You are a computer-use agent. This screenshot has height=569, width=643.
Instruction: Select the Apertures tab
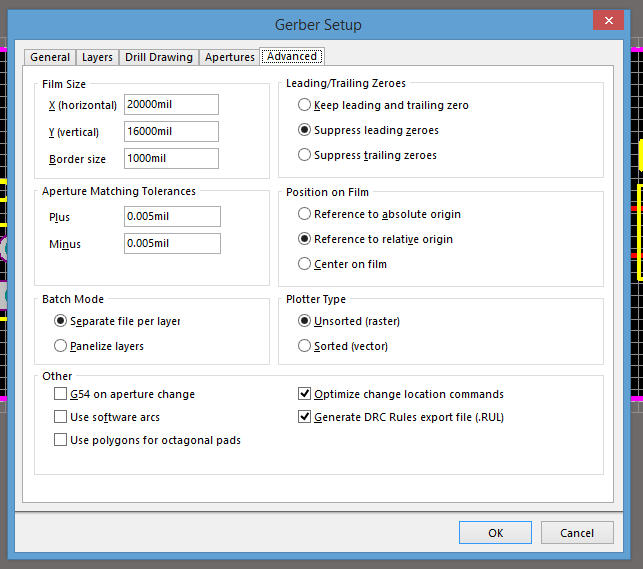(229, 57)
